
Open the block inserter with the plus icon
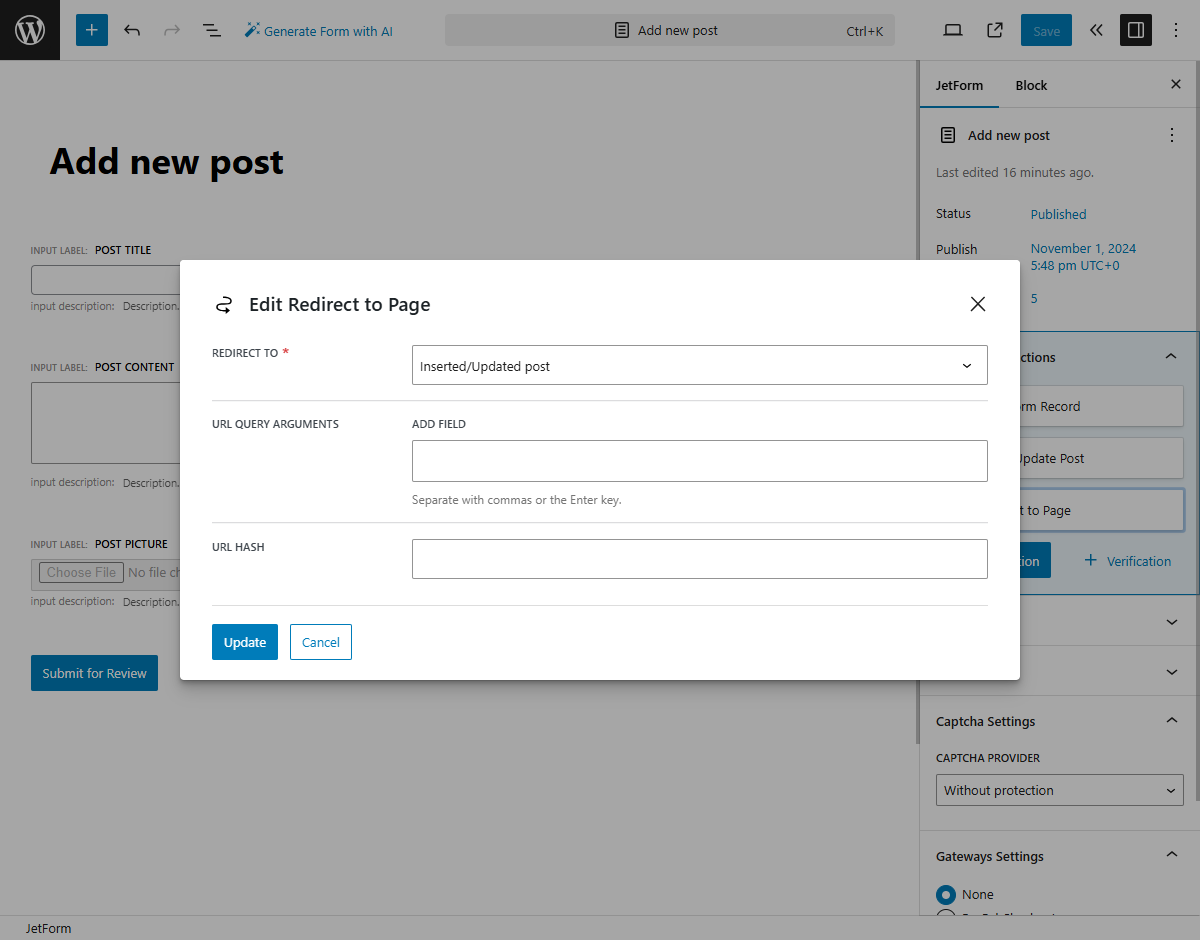[91, 30]
